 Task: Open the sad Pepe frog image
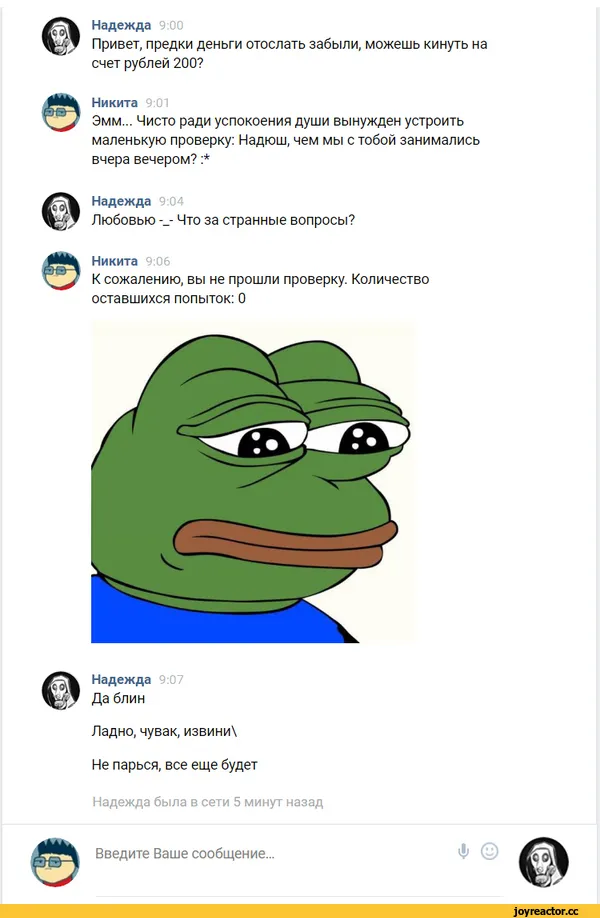[x=252, y=482]
